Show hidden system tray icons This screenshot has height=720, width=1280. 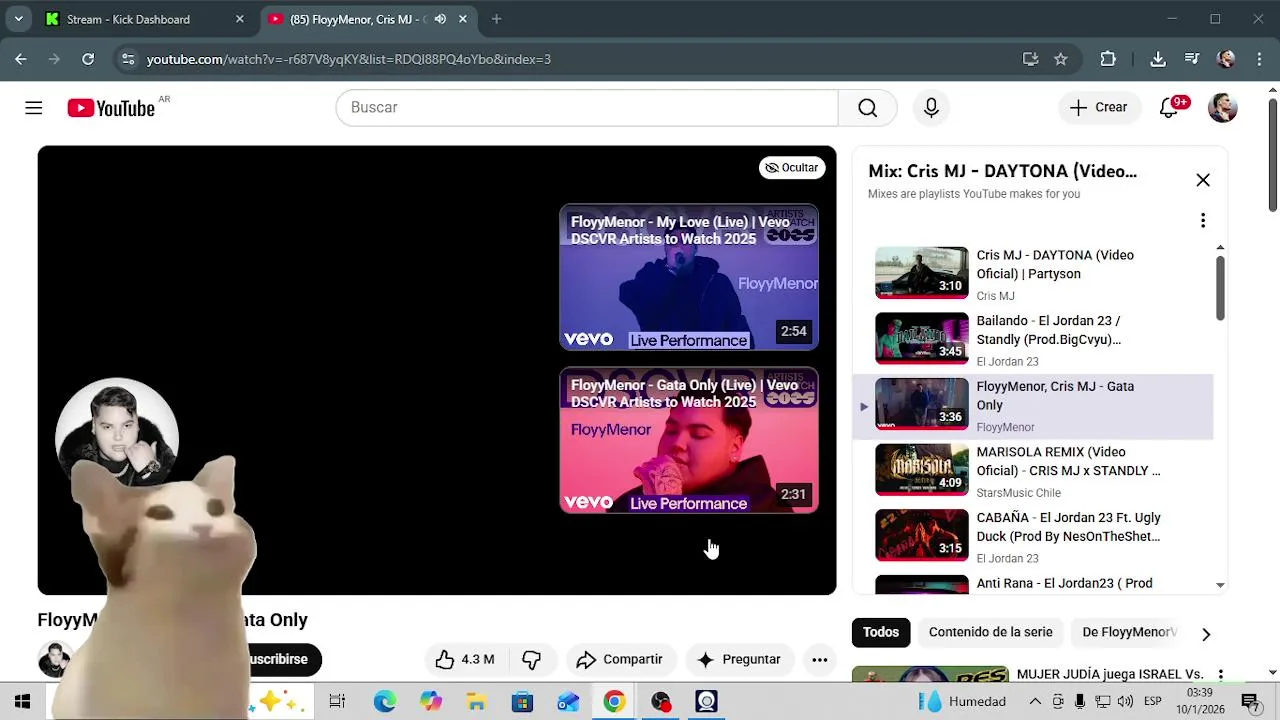(1035, 701)
